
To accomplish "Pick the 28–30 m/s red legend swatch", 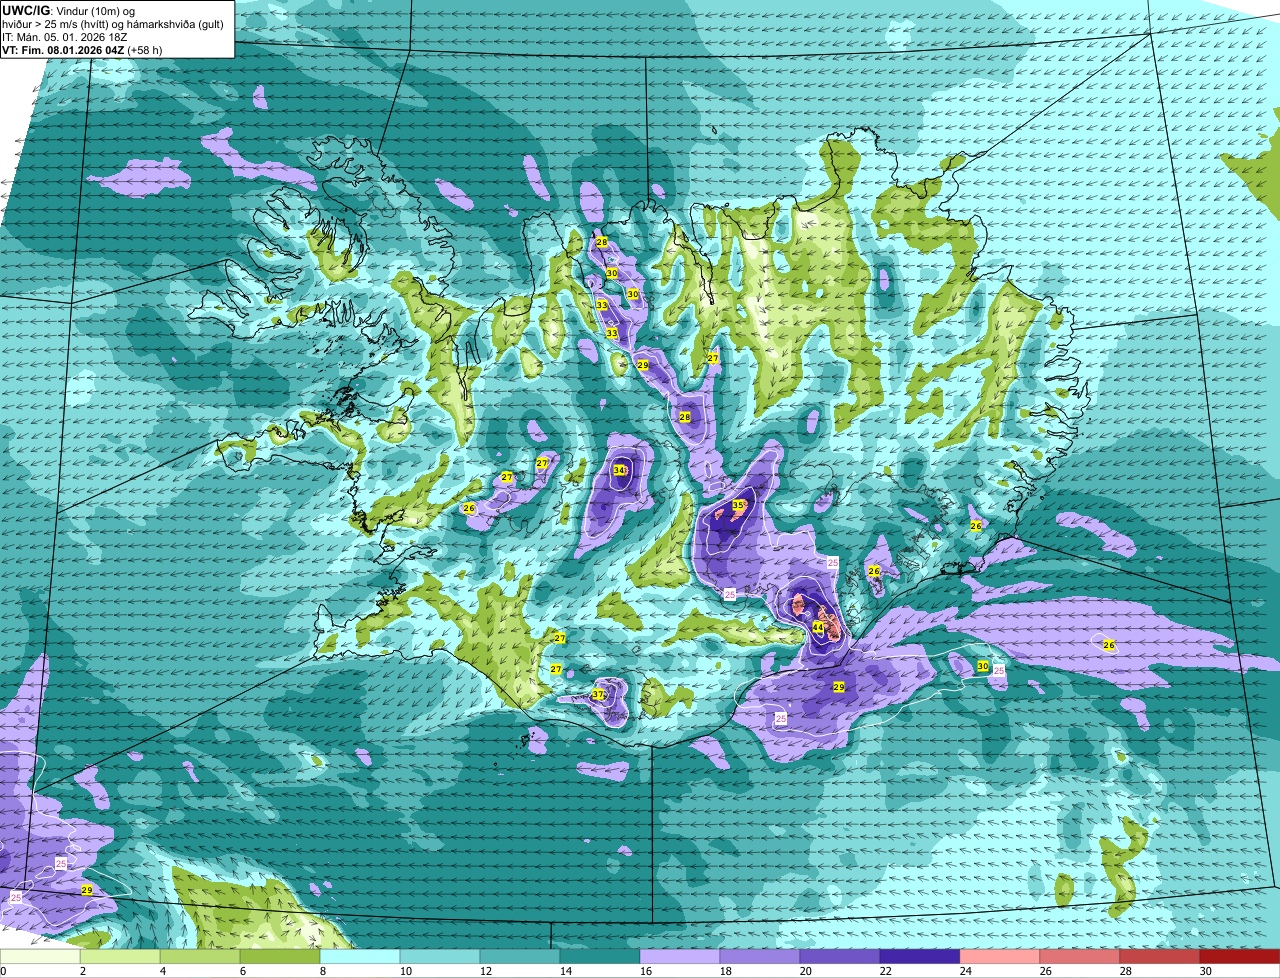I will pos(1160,957).
